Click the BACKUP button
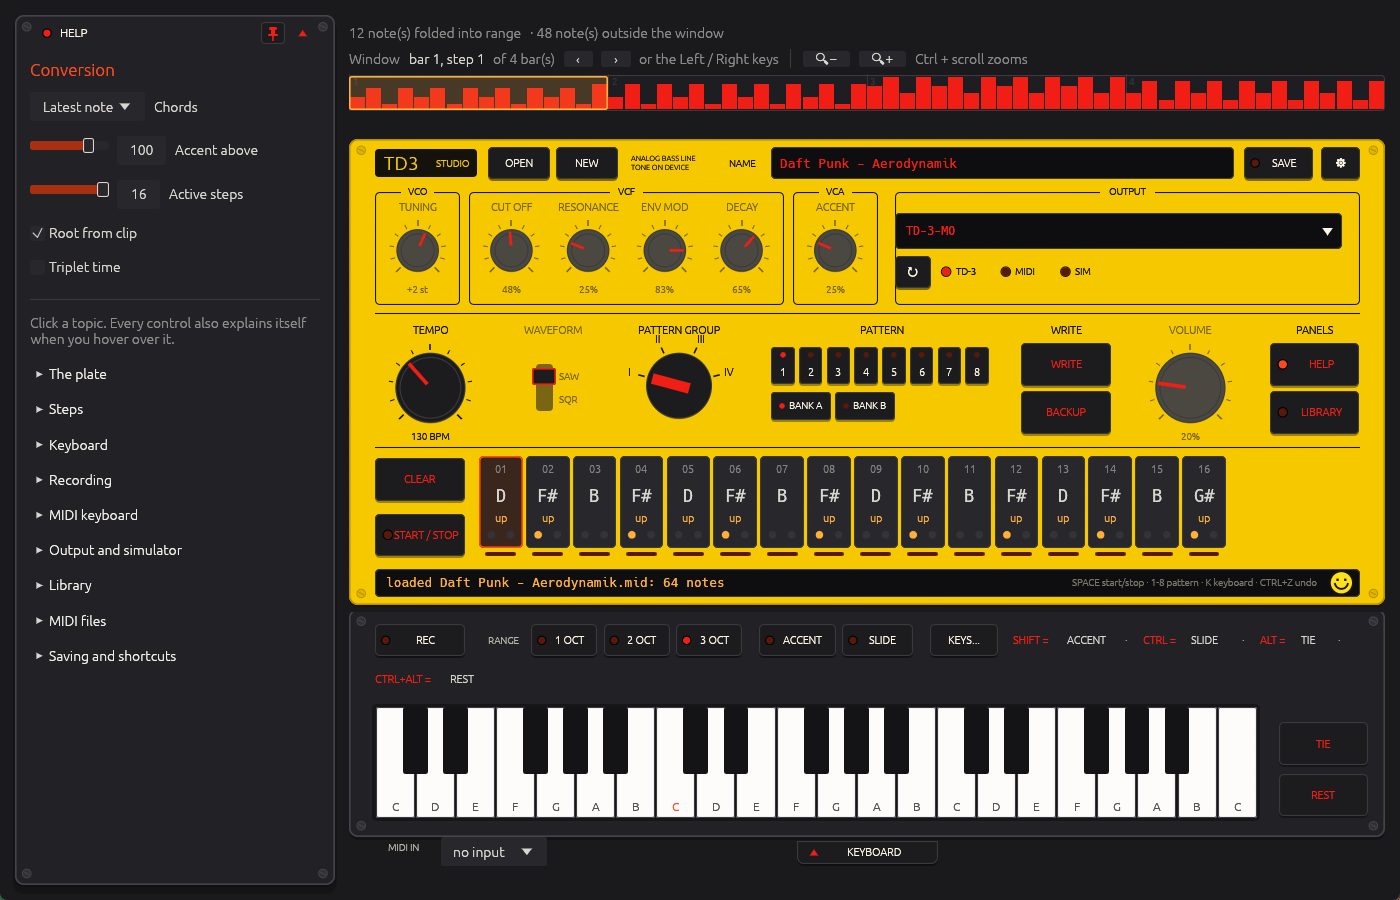Screen dimensions: 1400x900 coord(1066,412)
